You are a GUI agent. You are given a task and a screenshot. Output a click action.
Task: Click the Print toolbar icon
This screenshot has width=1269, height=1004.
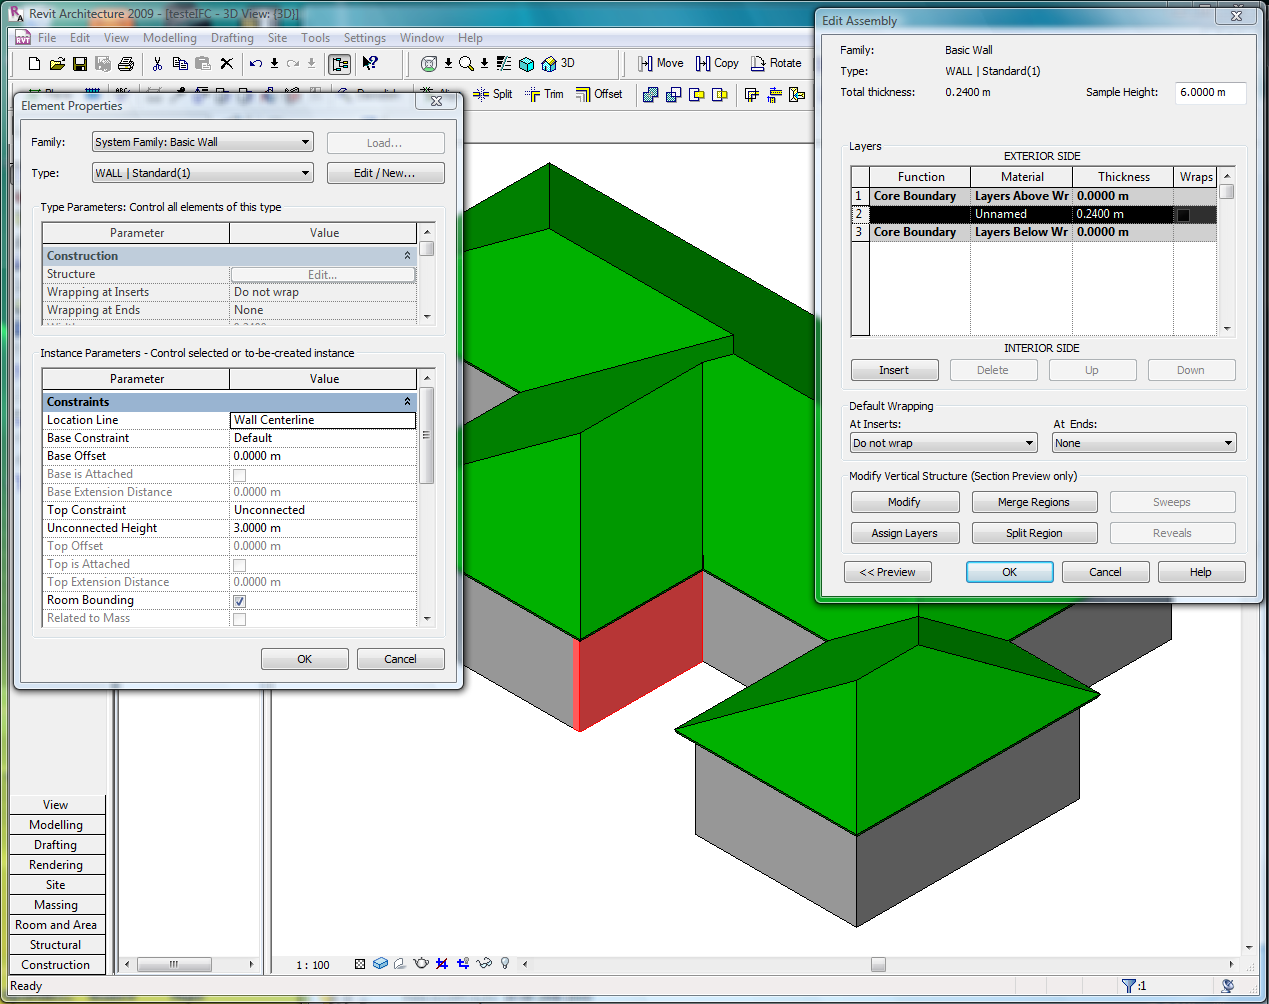(x=126, y=63)
